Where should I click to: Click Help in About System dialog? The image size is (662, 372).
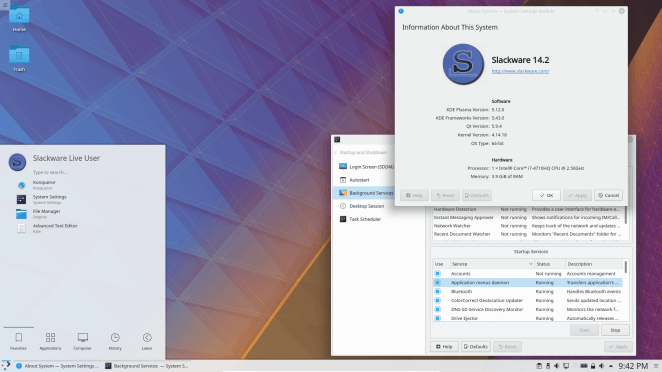click(414, 196)
